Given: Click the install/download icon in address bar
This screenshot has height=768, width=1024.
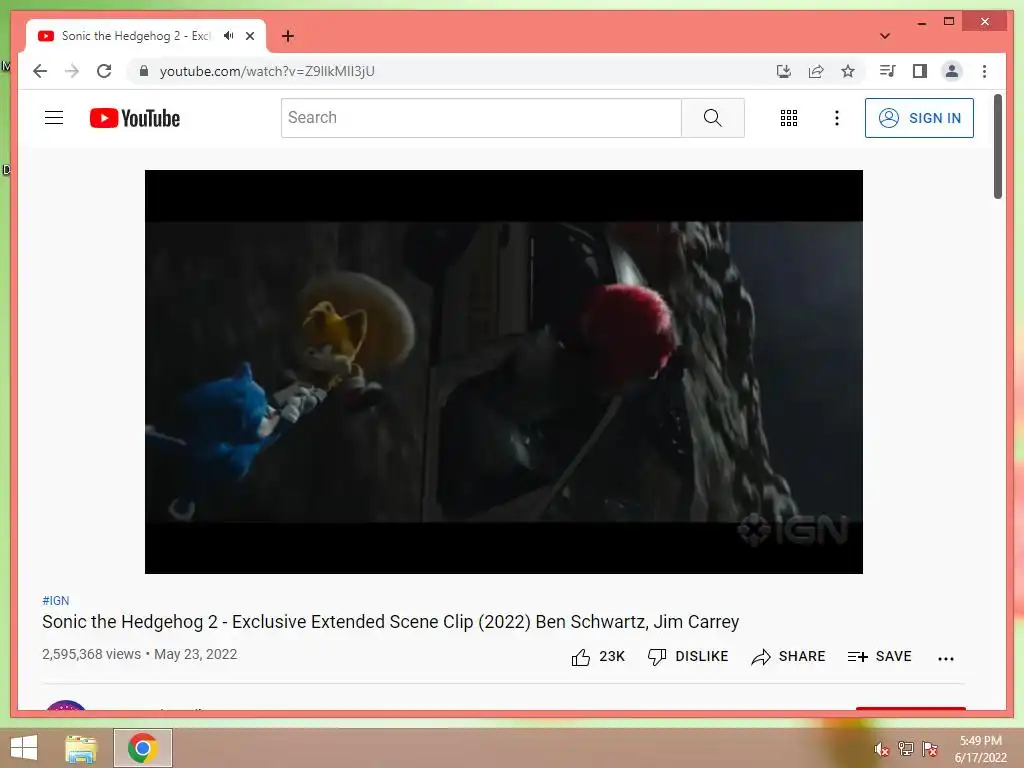Looking at the screenshot, I should [784, 71].
